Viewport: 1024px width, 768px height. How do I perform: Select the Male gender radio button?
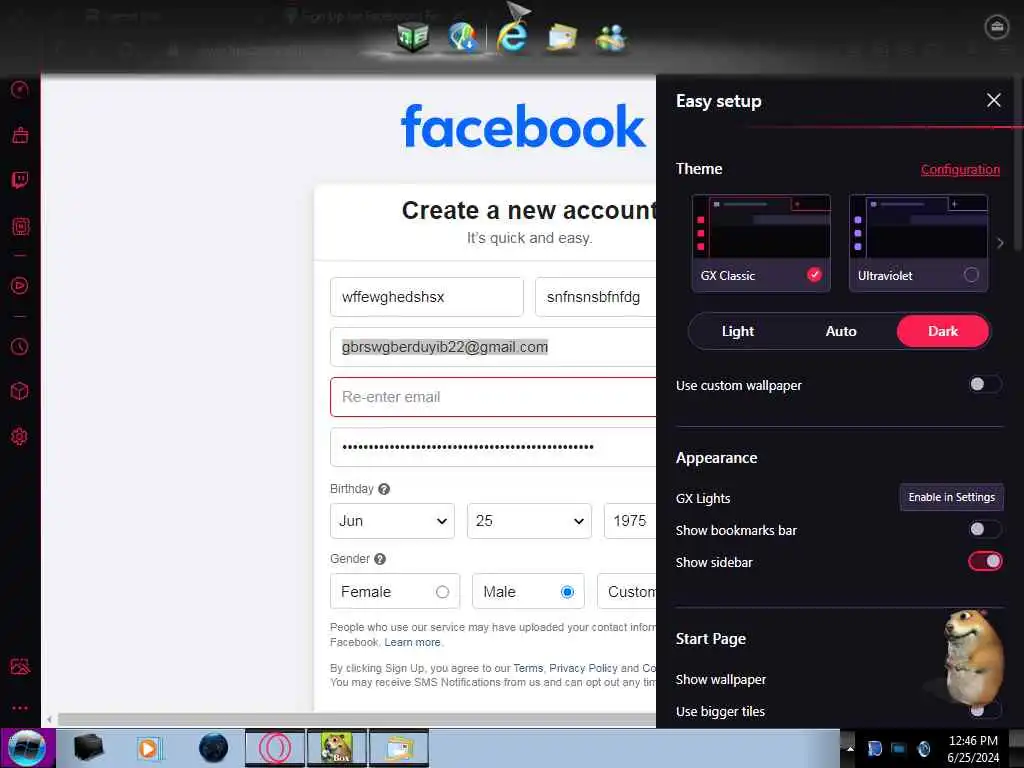[x=567, y=592]
